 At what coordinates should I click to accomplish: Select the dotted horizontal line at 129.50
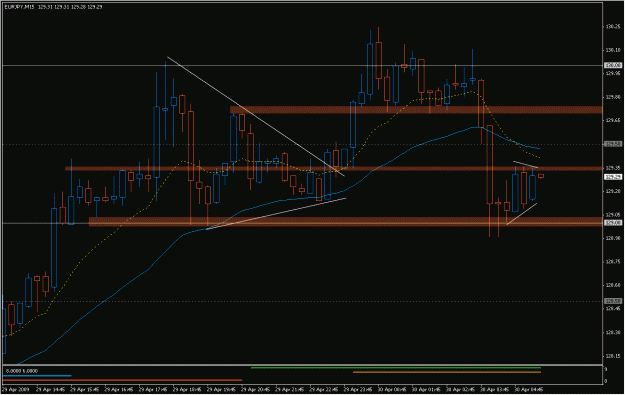point(303,144)
